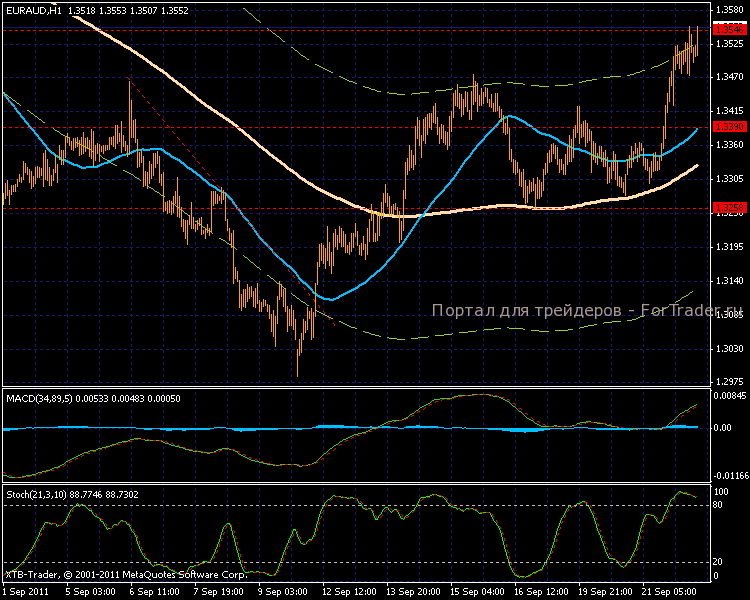Click the EURAUD,H1 chart title label

(32, 9)
